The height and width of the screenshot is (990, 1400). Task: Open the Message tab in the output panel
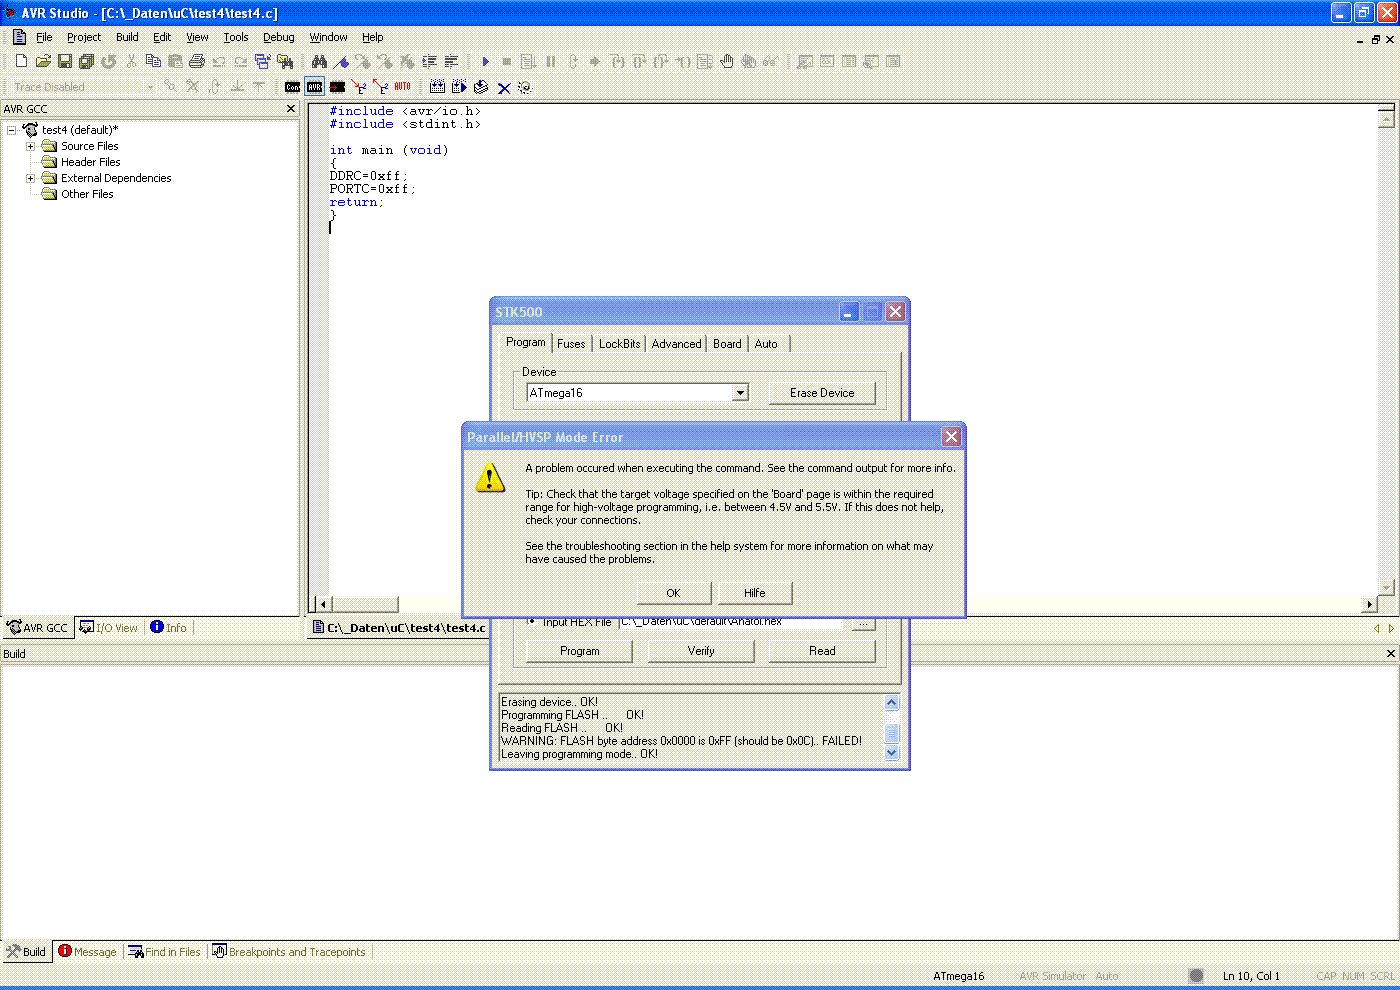click(87, 952)
